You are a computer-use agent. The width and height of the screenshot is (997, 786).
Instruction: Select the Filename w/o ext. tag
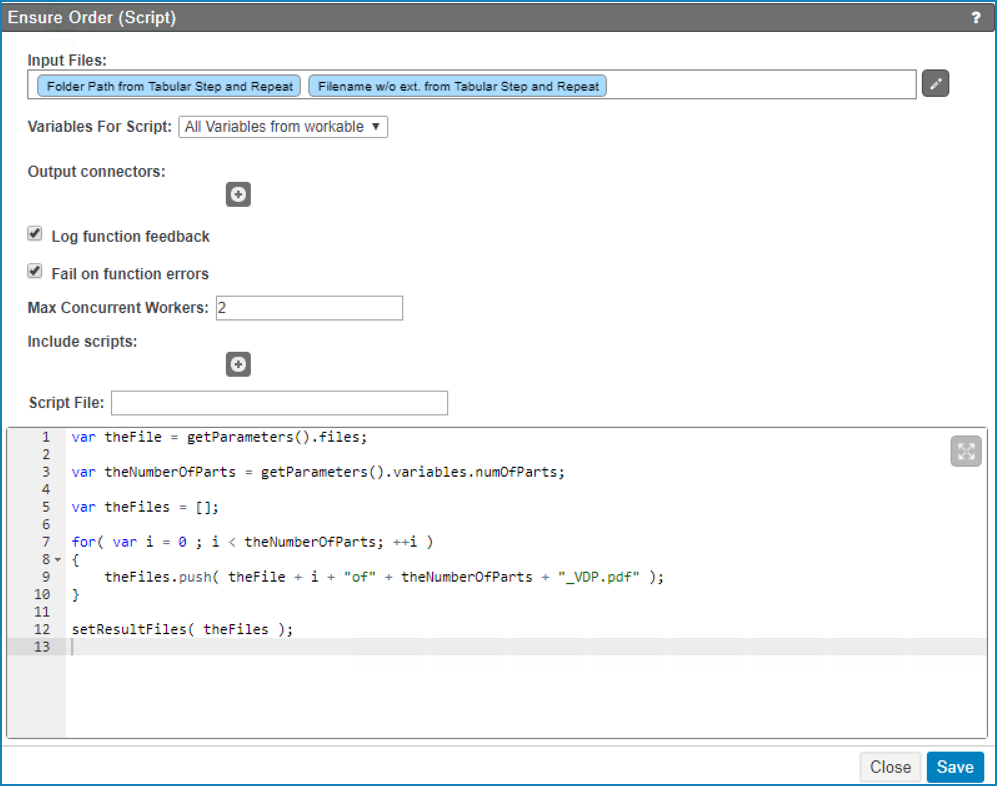tap(458, 86)
